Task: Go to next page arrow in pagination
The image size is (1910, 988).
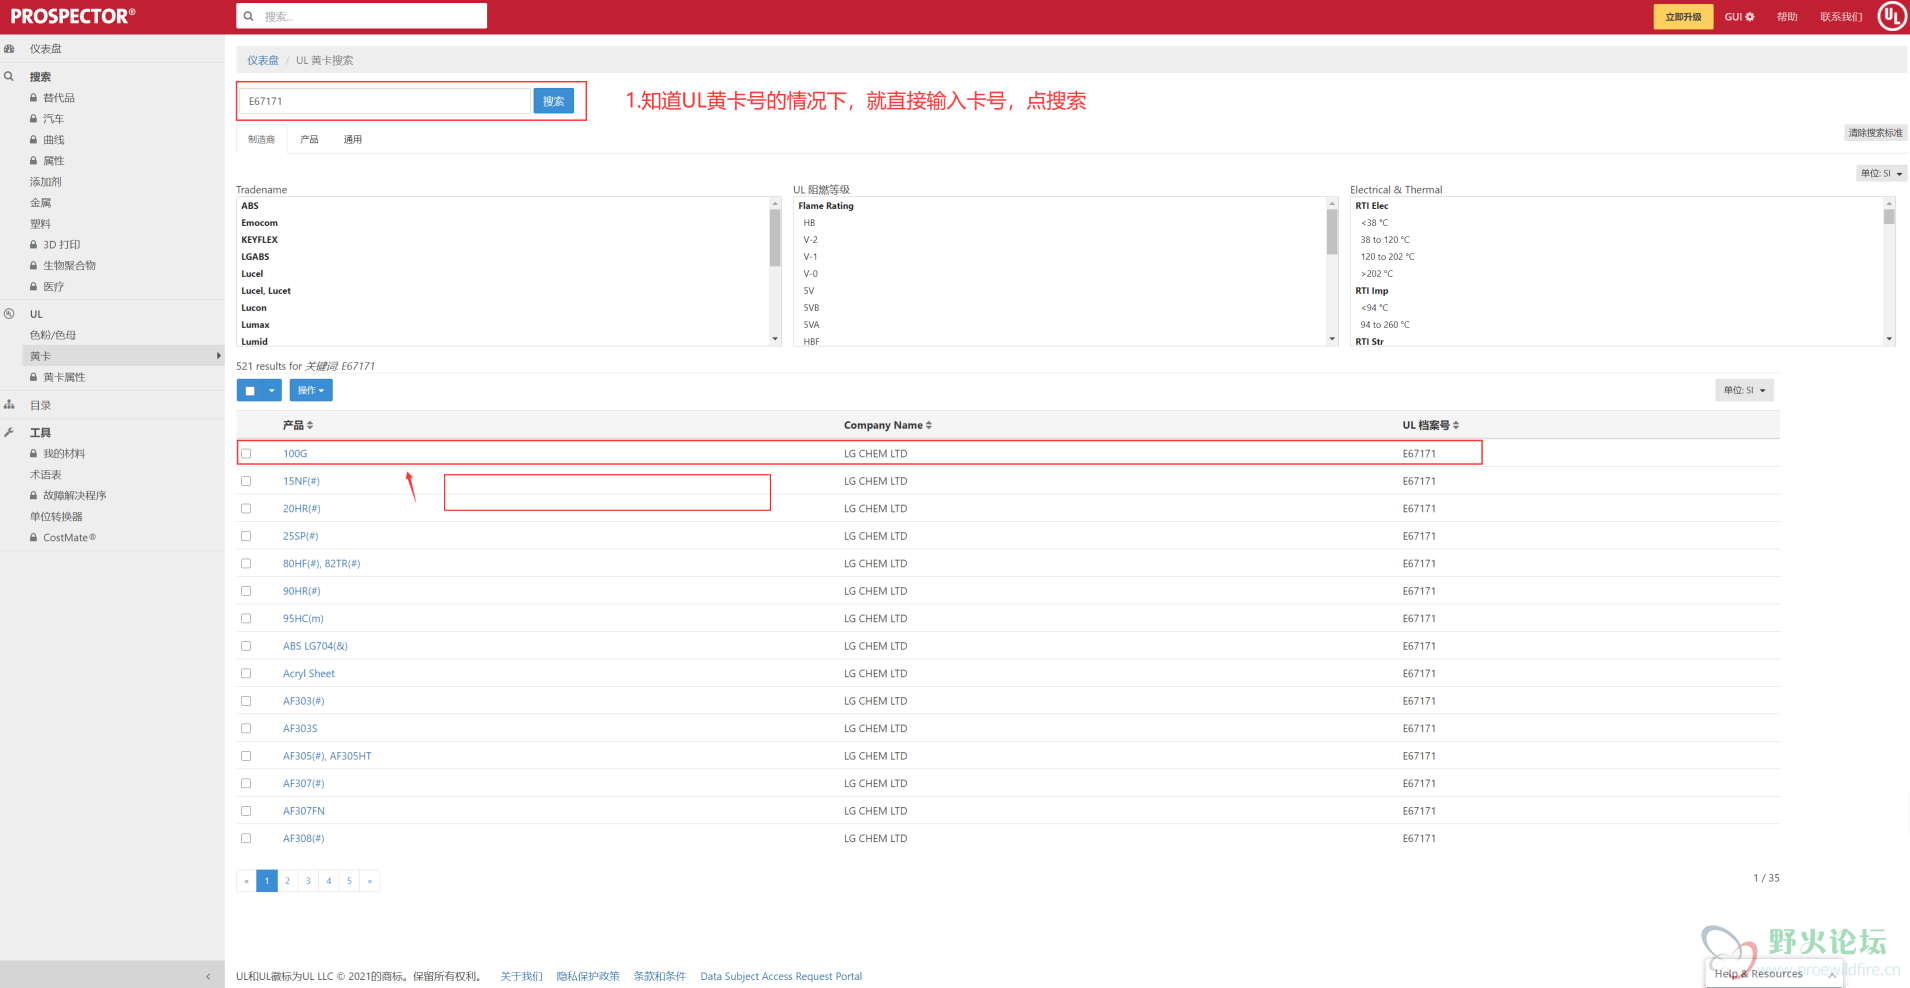Action: 370,880
